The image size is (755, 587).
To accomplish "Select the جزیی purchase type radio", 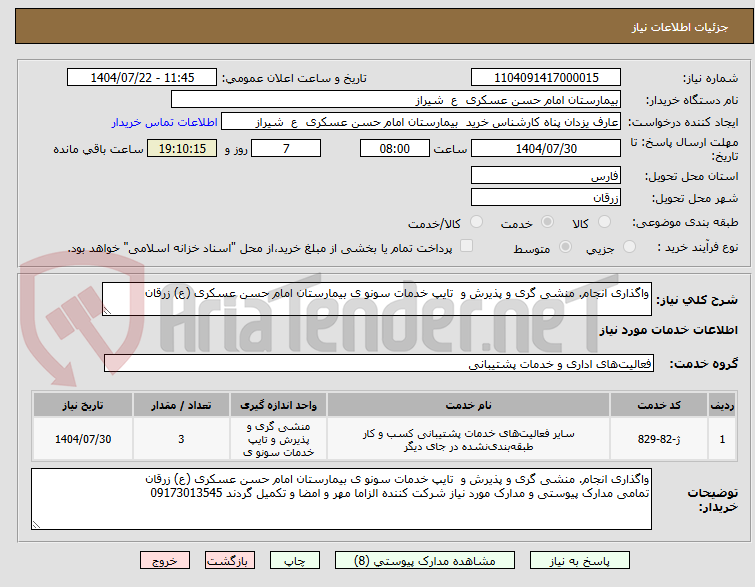I will [x=629, y=247].
